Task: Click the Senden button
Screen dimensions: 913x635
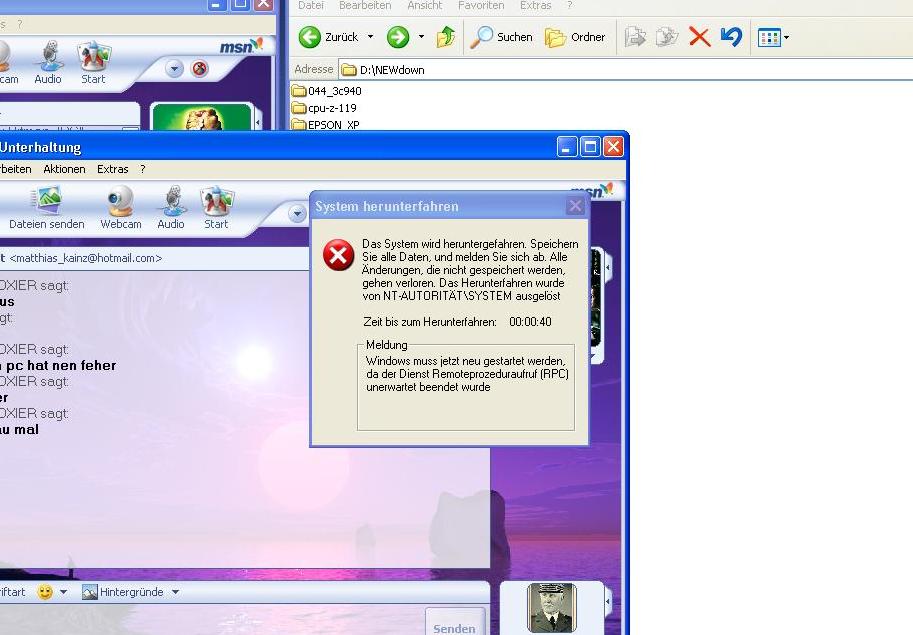Action: 455,624
